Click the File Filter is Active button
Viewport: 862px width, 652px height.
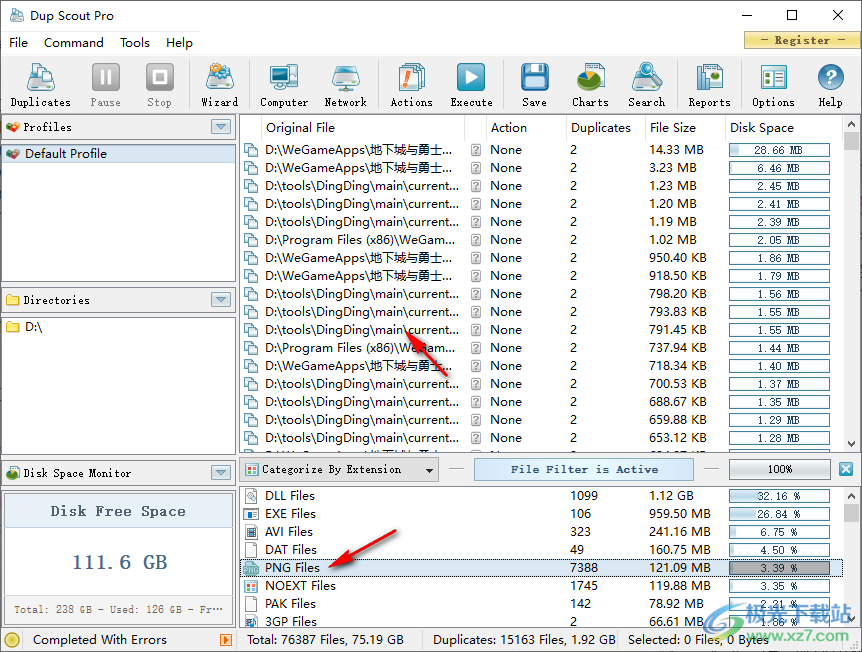584,469
